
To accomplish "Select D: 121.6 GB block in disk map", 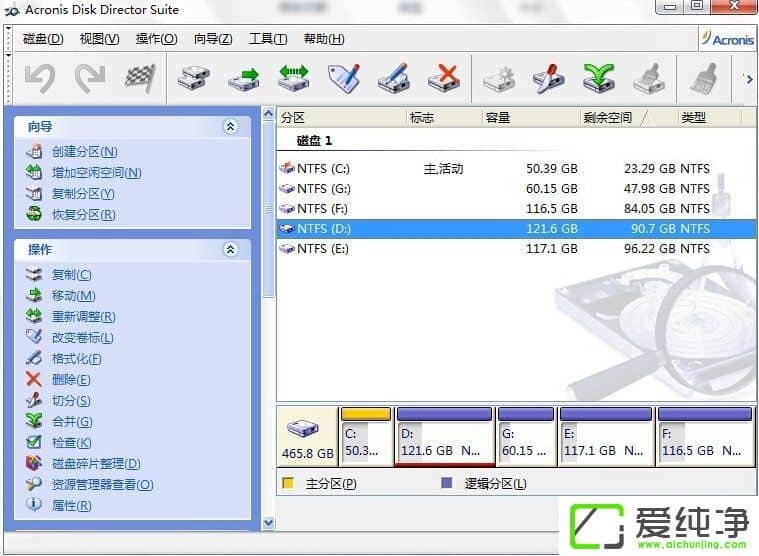I will click(444, 437).
